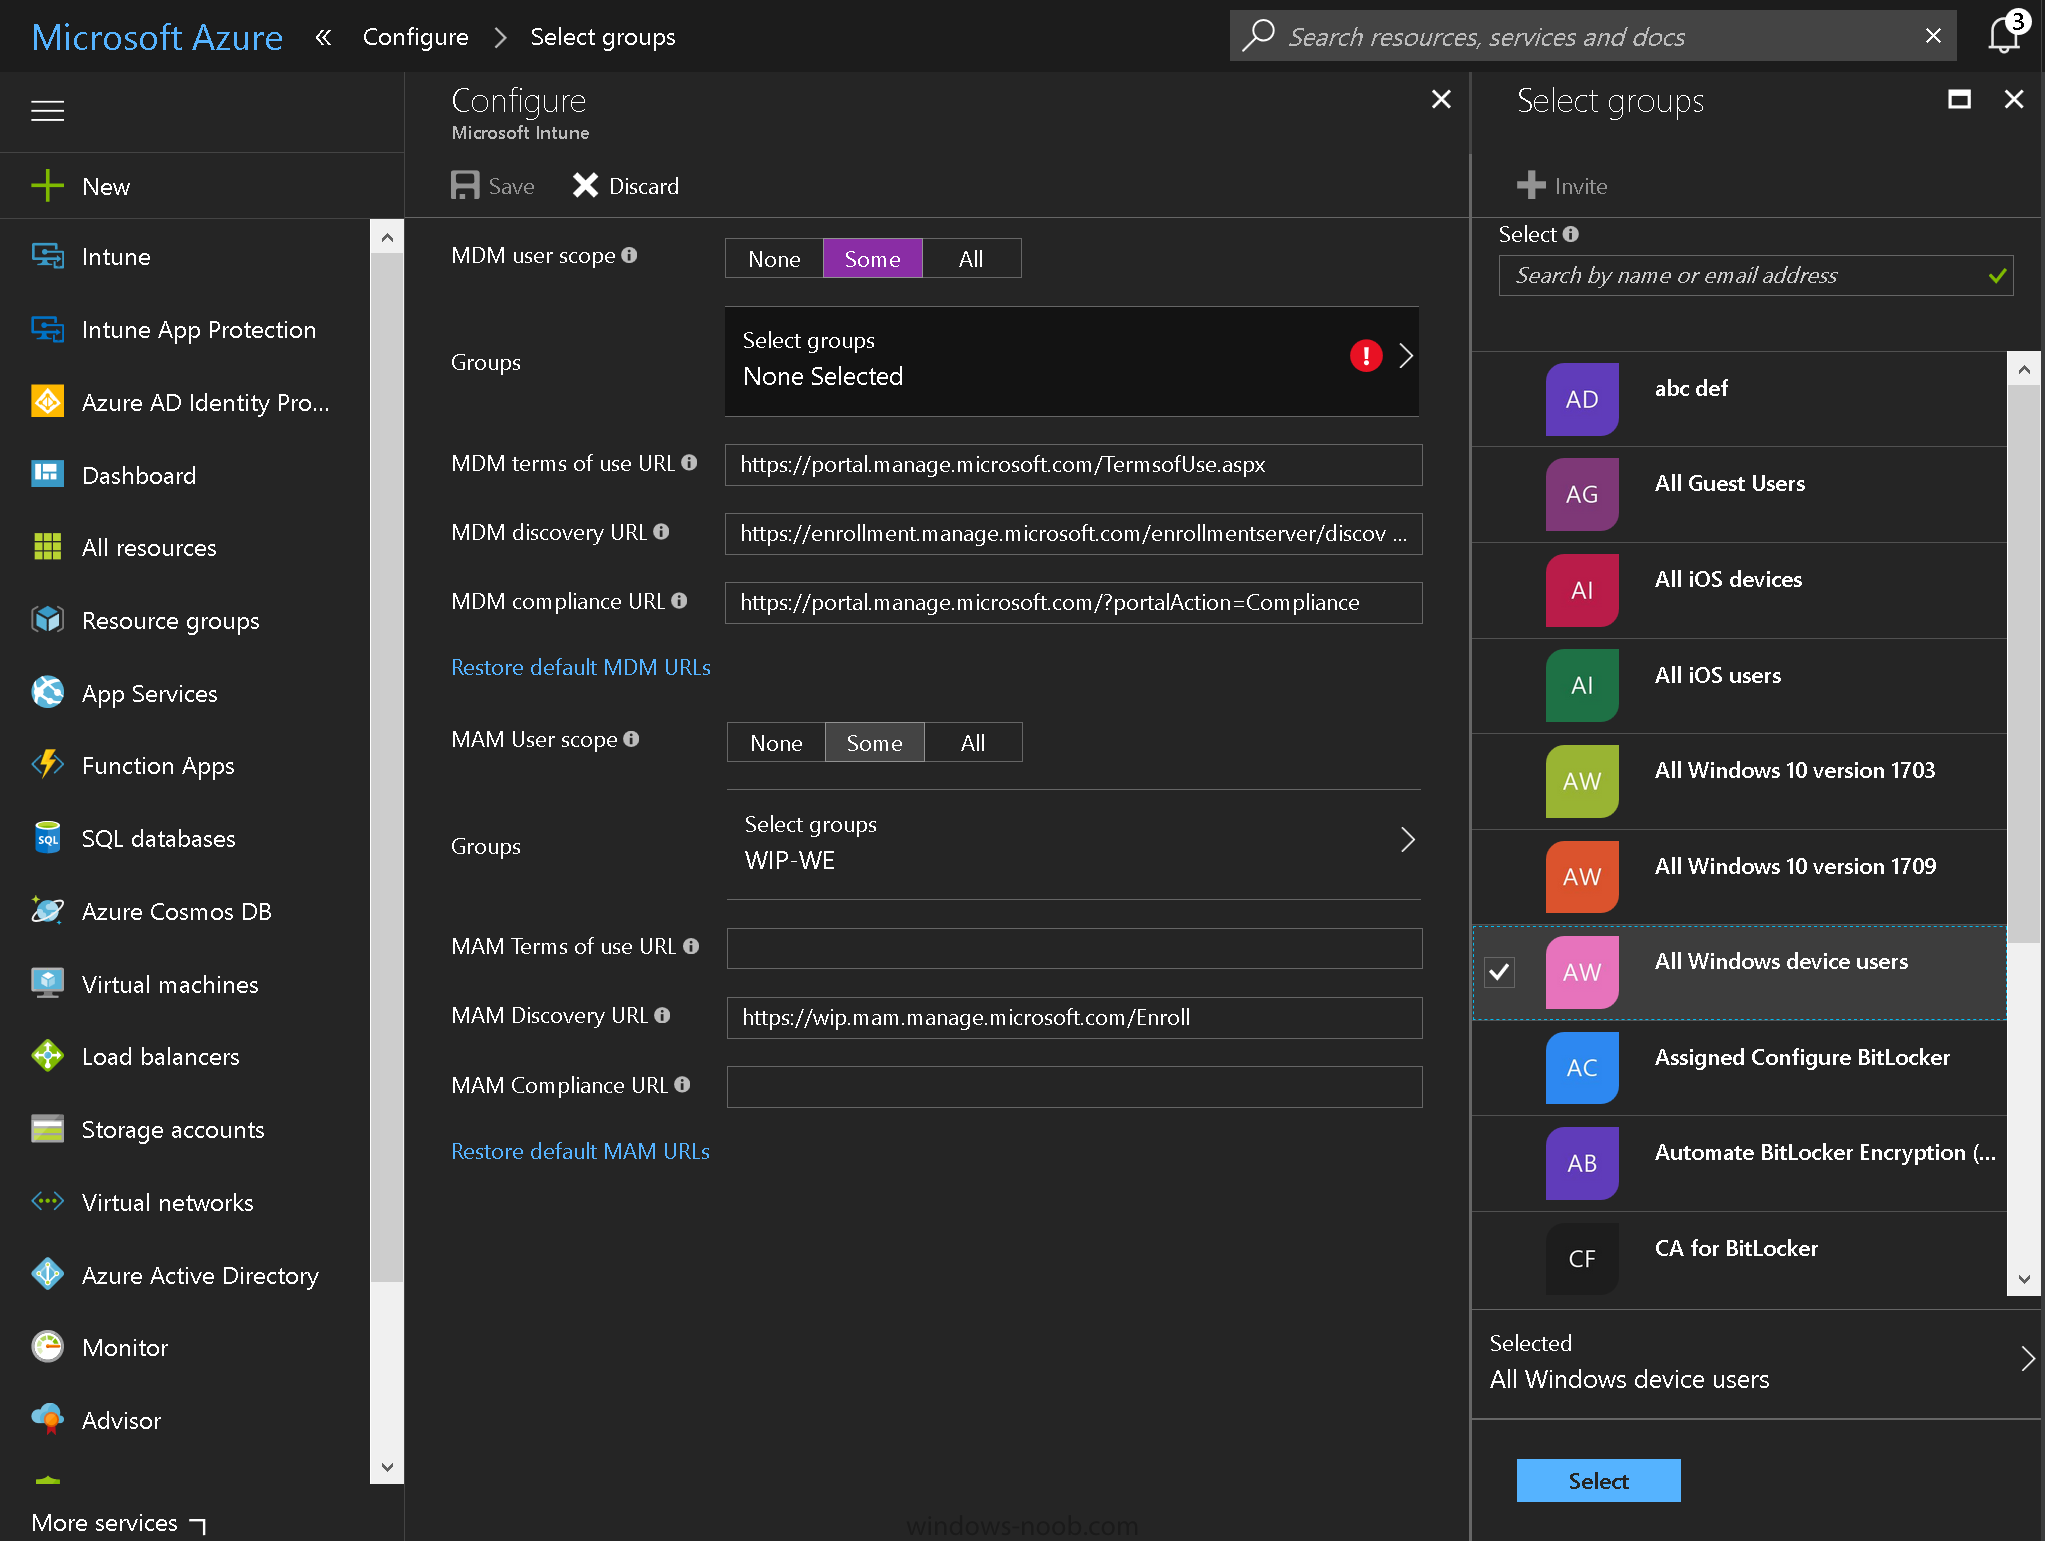The height and width of the screenshot is (1541, 2045).
Task: Click the Invite plus icon
Action: pyautogui.click(x=1531, y=186)
